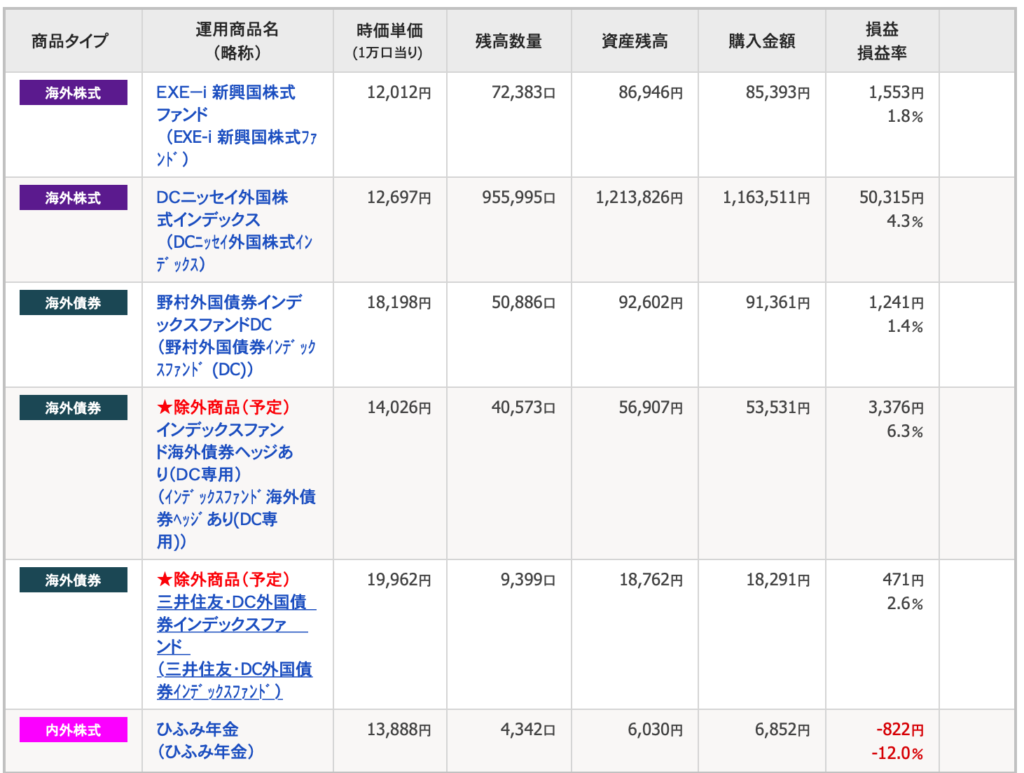The image size is (1024, 773).
Task: Select the balance quantity 4,342口
Action: [x=528, y=730]
